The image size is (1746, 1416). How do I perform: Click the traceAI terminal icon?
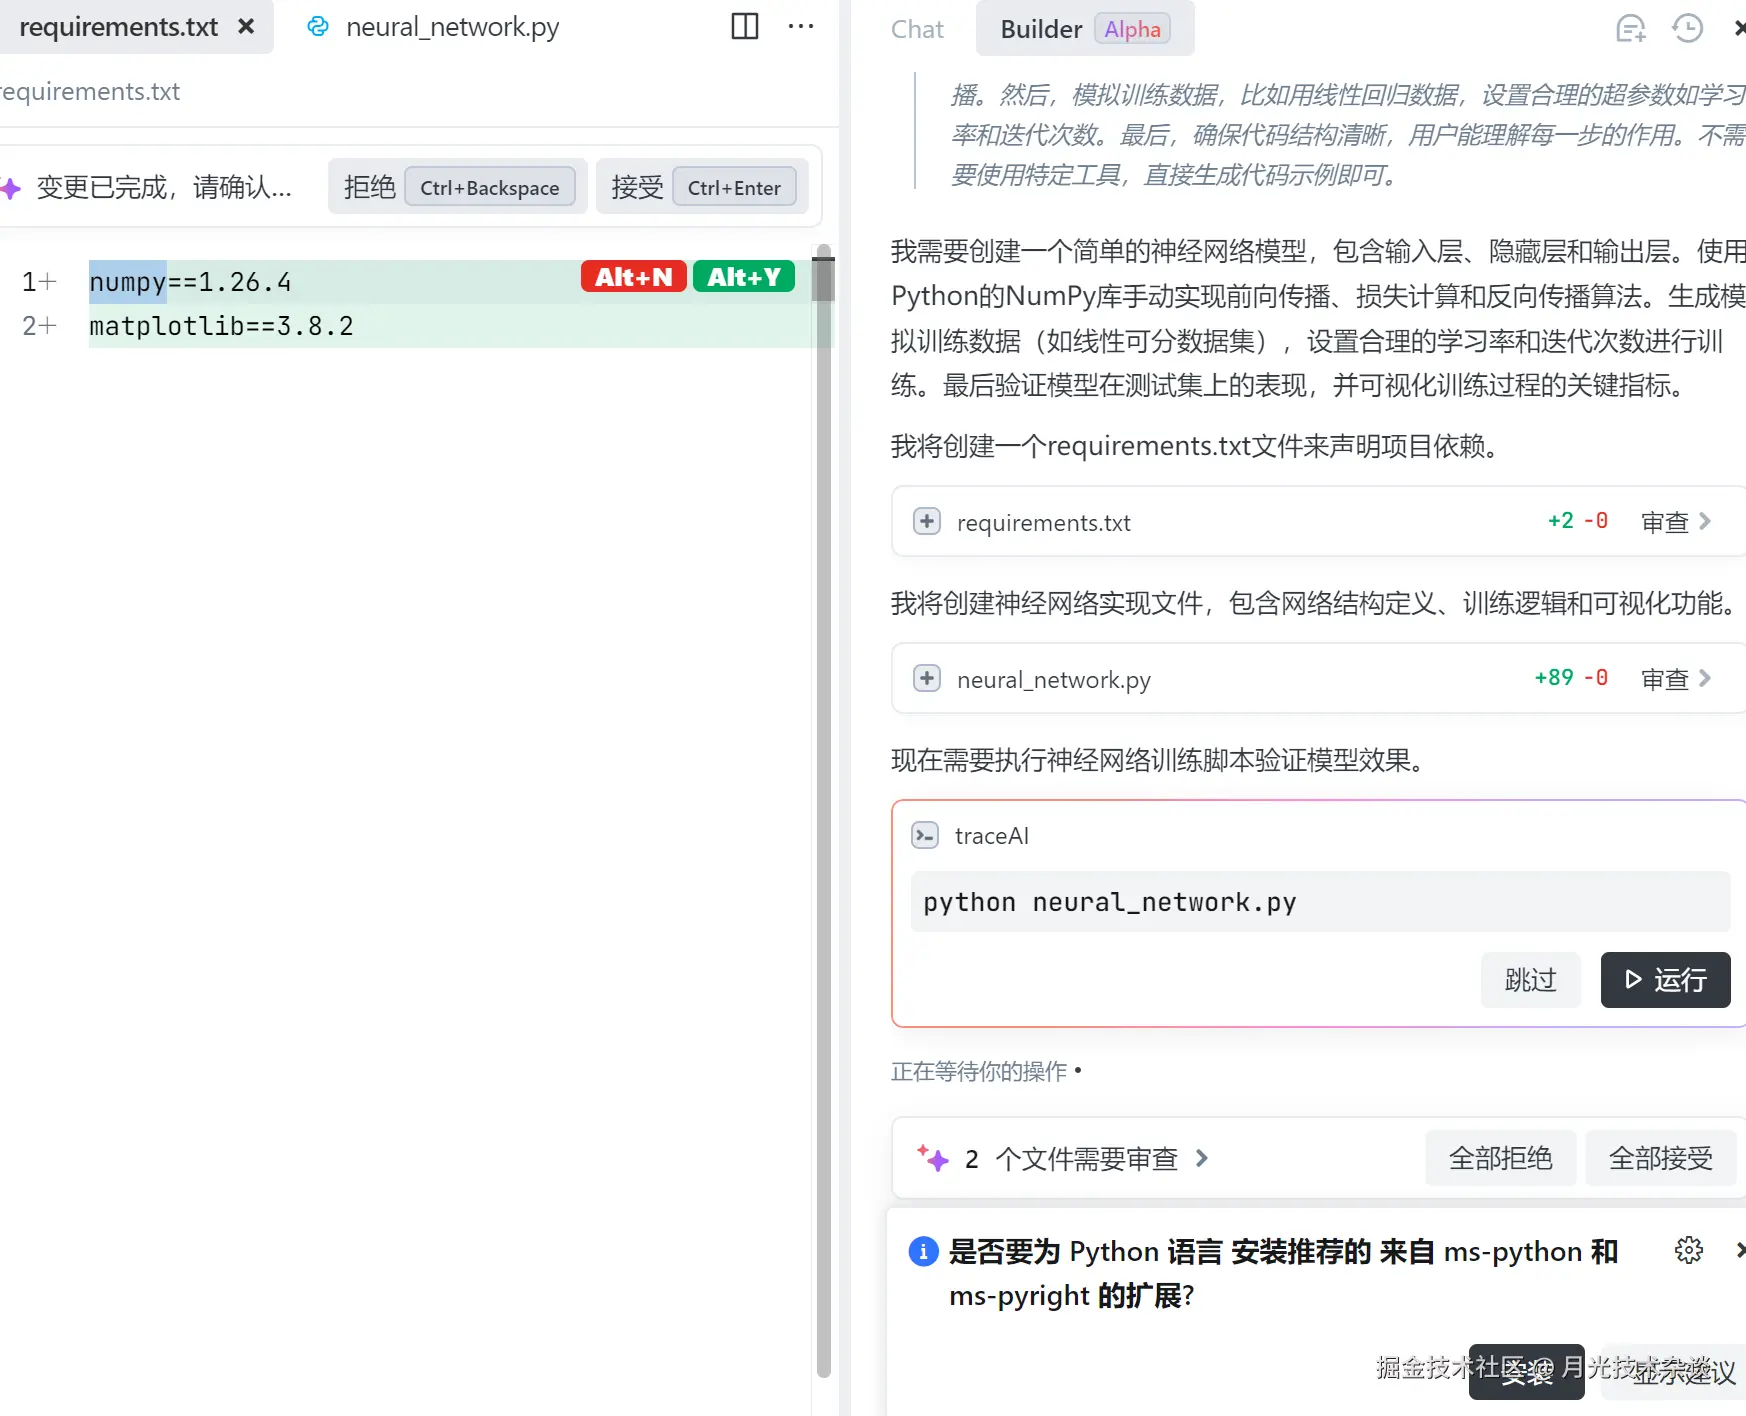pyautogui.click(x=925, y=836)
